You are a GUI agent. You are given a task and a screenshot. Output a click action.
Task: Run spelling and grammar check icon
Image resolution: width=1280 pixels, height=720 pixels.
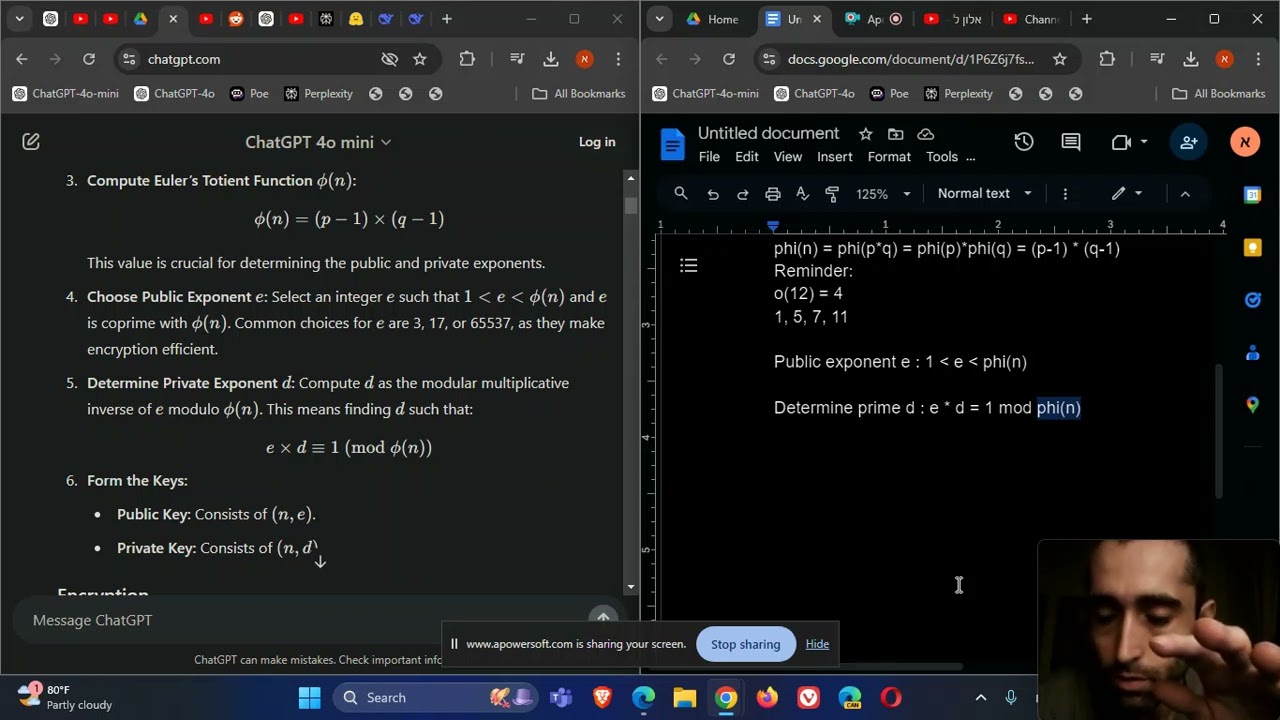tap(802, 194)
